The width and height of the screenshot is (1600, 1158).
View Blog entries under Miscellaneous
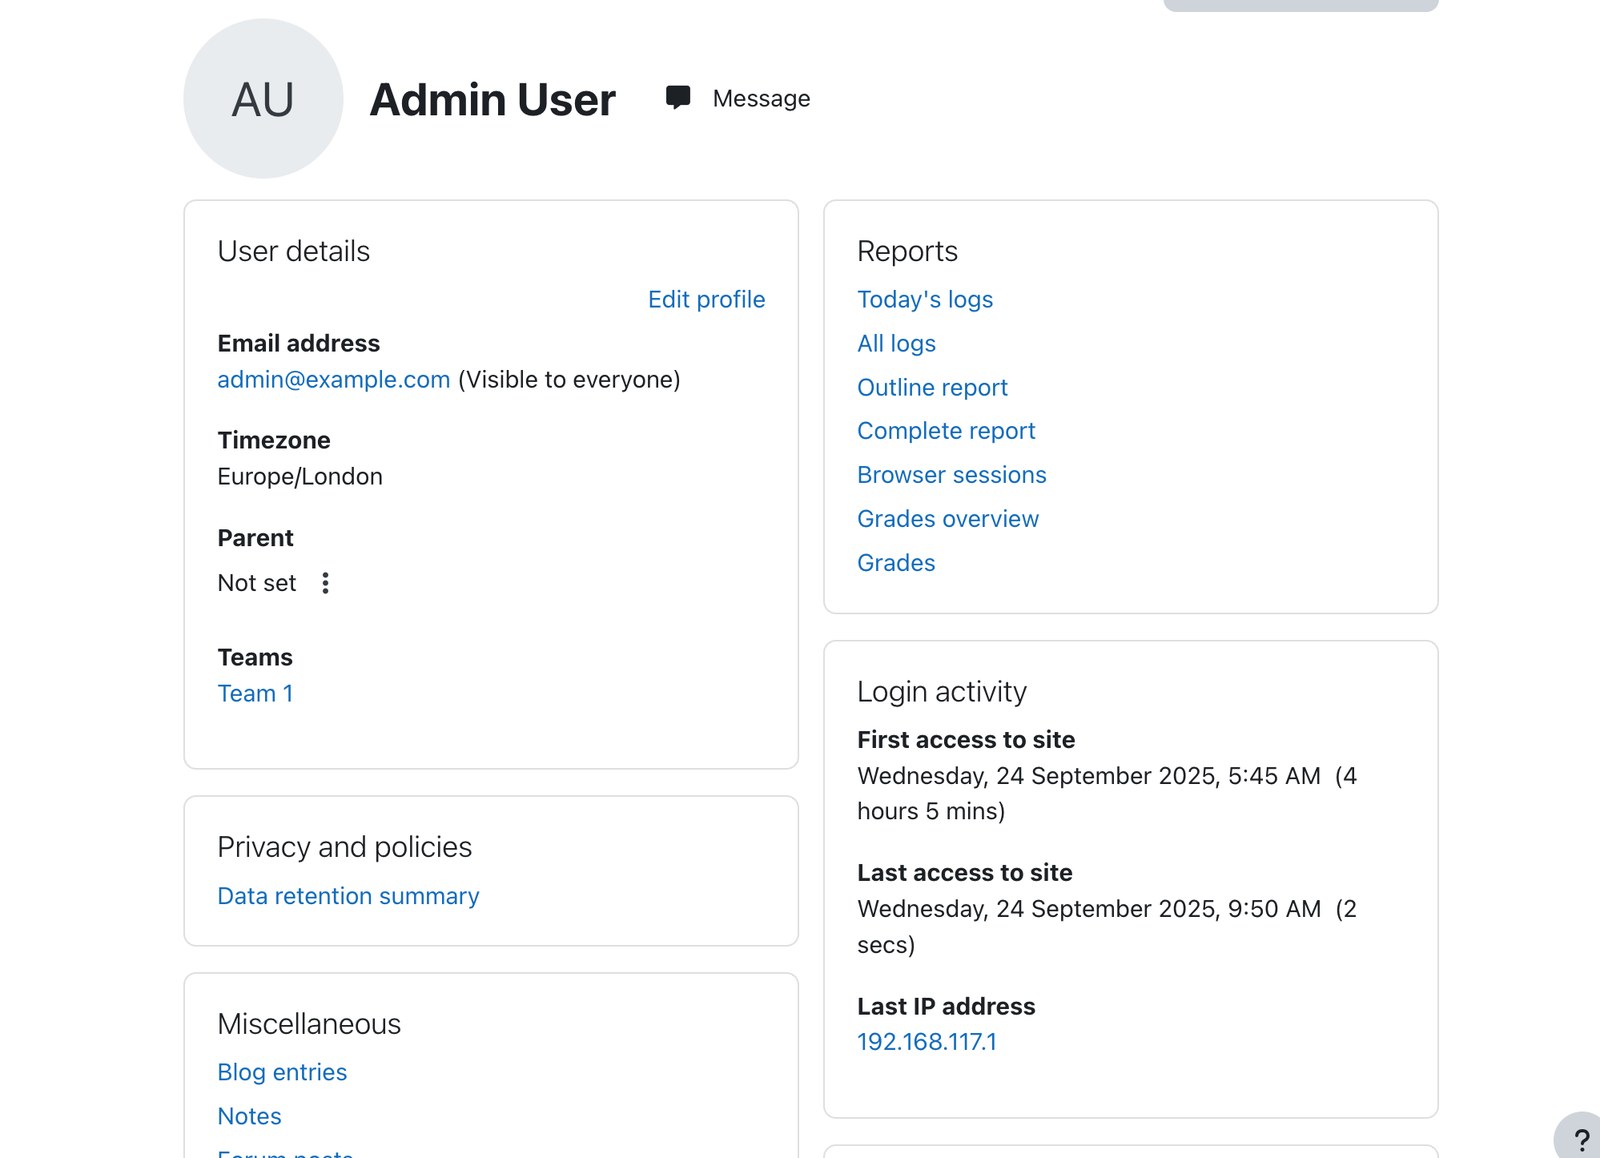tap(282, 1071)
